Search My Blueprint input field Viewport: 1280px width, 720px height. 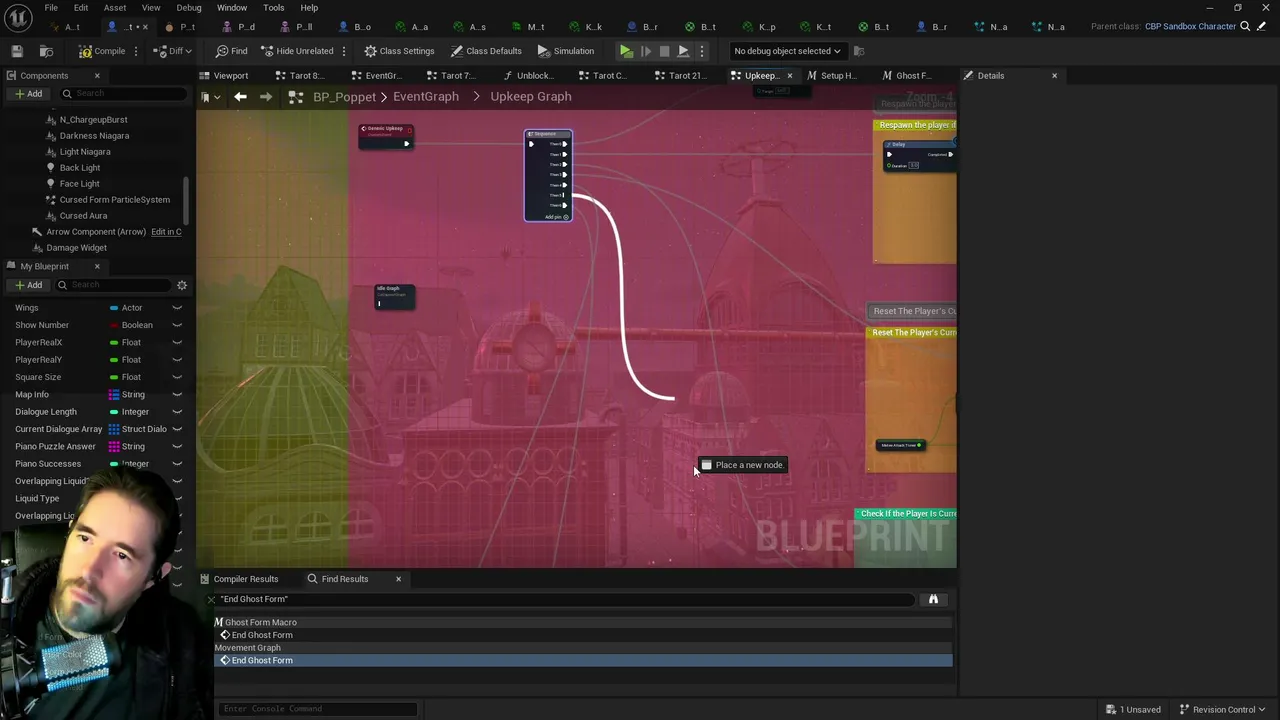[x=112, y=285]
